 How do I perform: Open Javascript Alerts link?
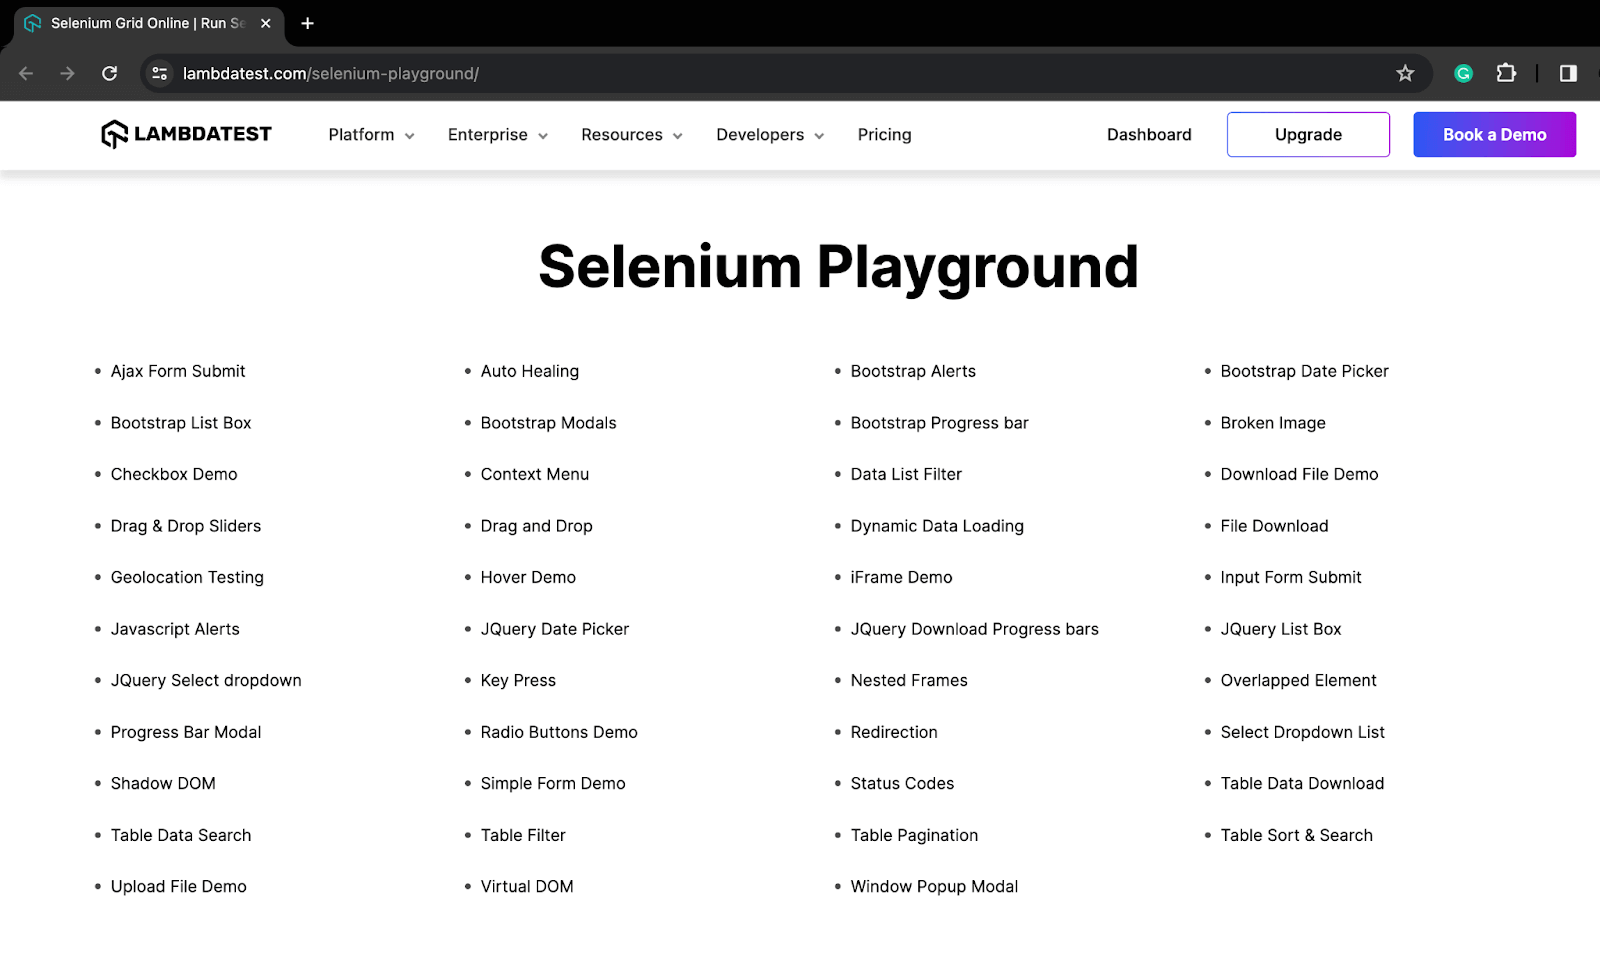click(x=175, y=629)
